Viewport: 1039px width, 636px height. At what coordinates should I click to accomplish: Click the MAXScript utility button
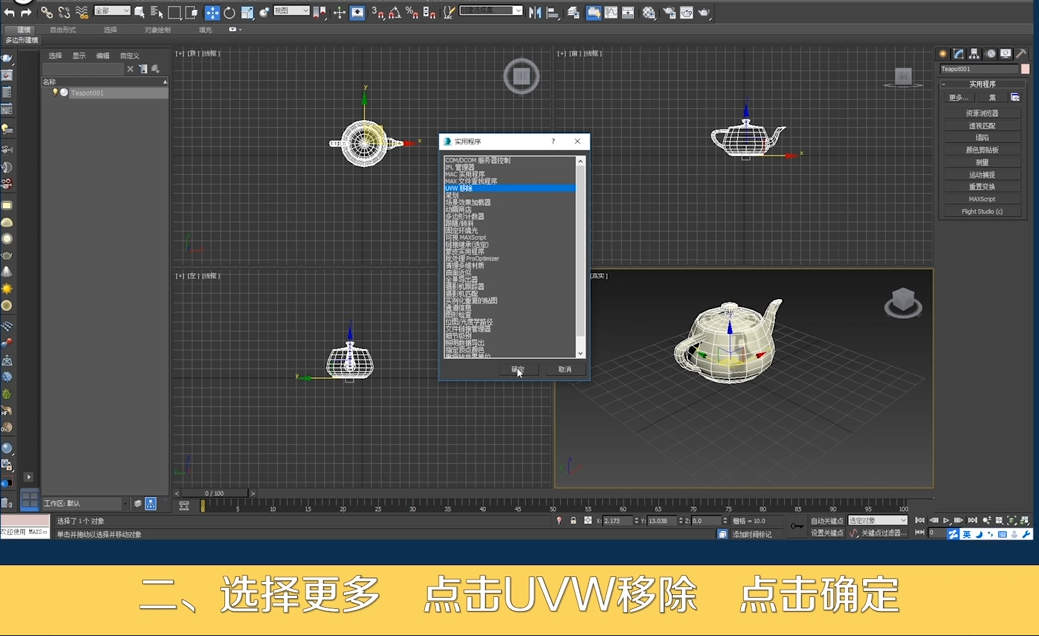(x=982, y=199)
